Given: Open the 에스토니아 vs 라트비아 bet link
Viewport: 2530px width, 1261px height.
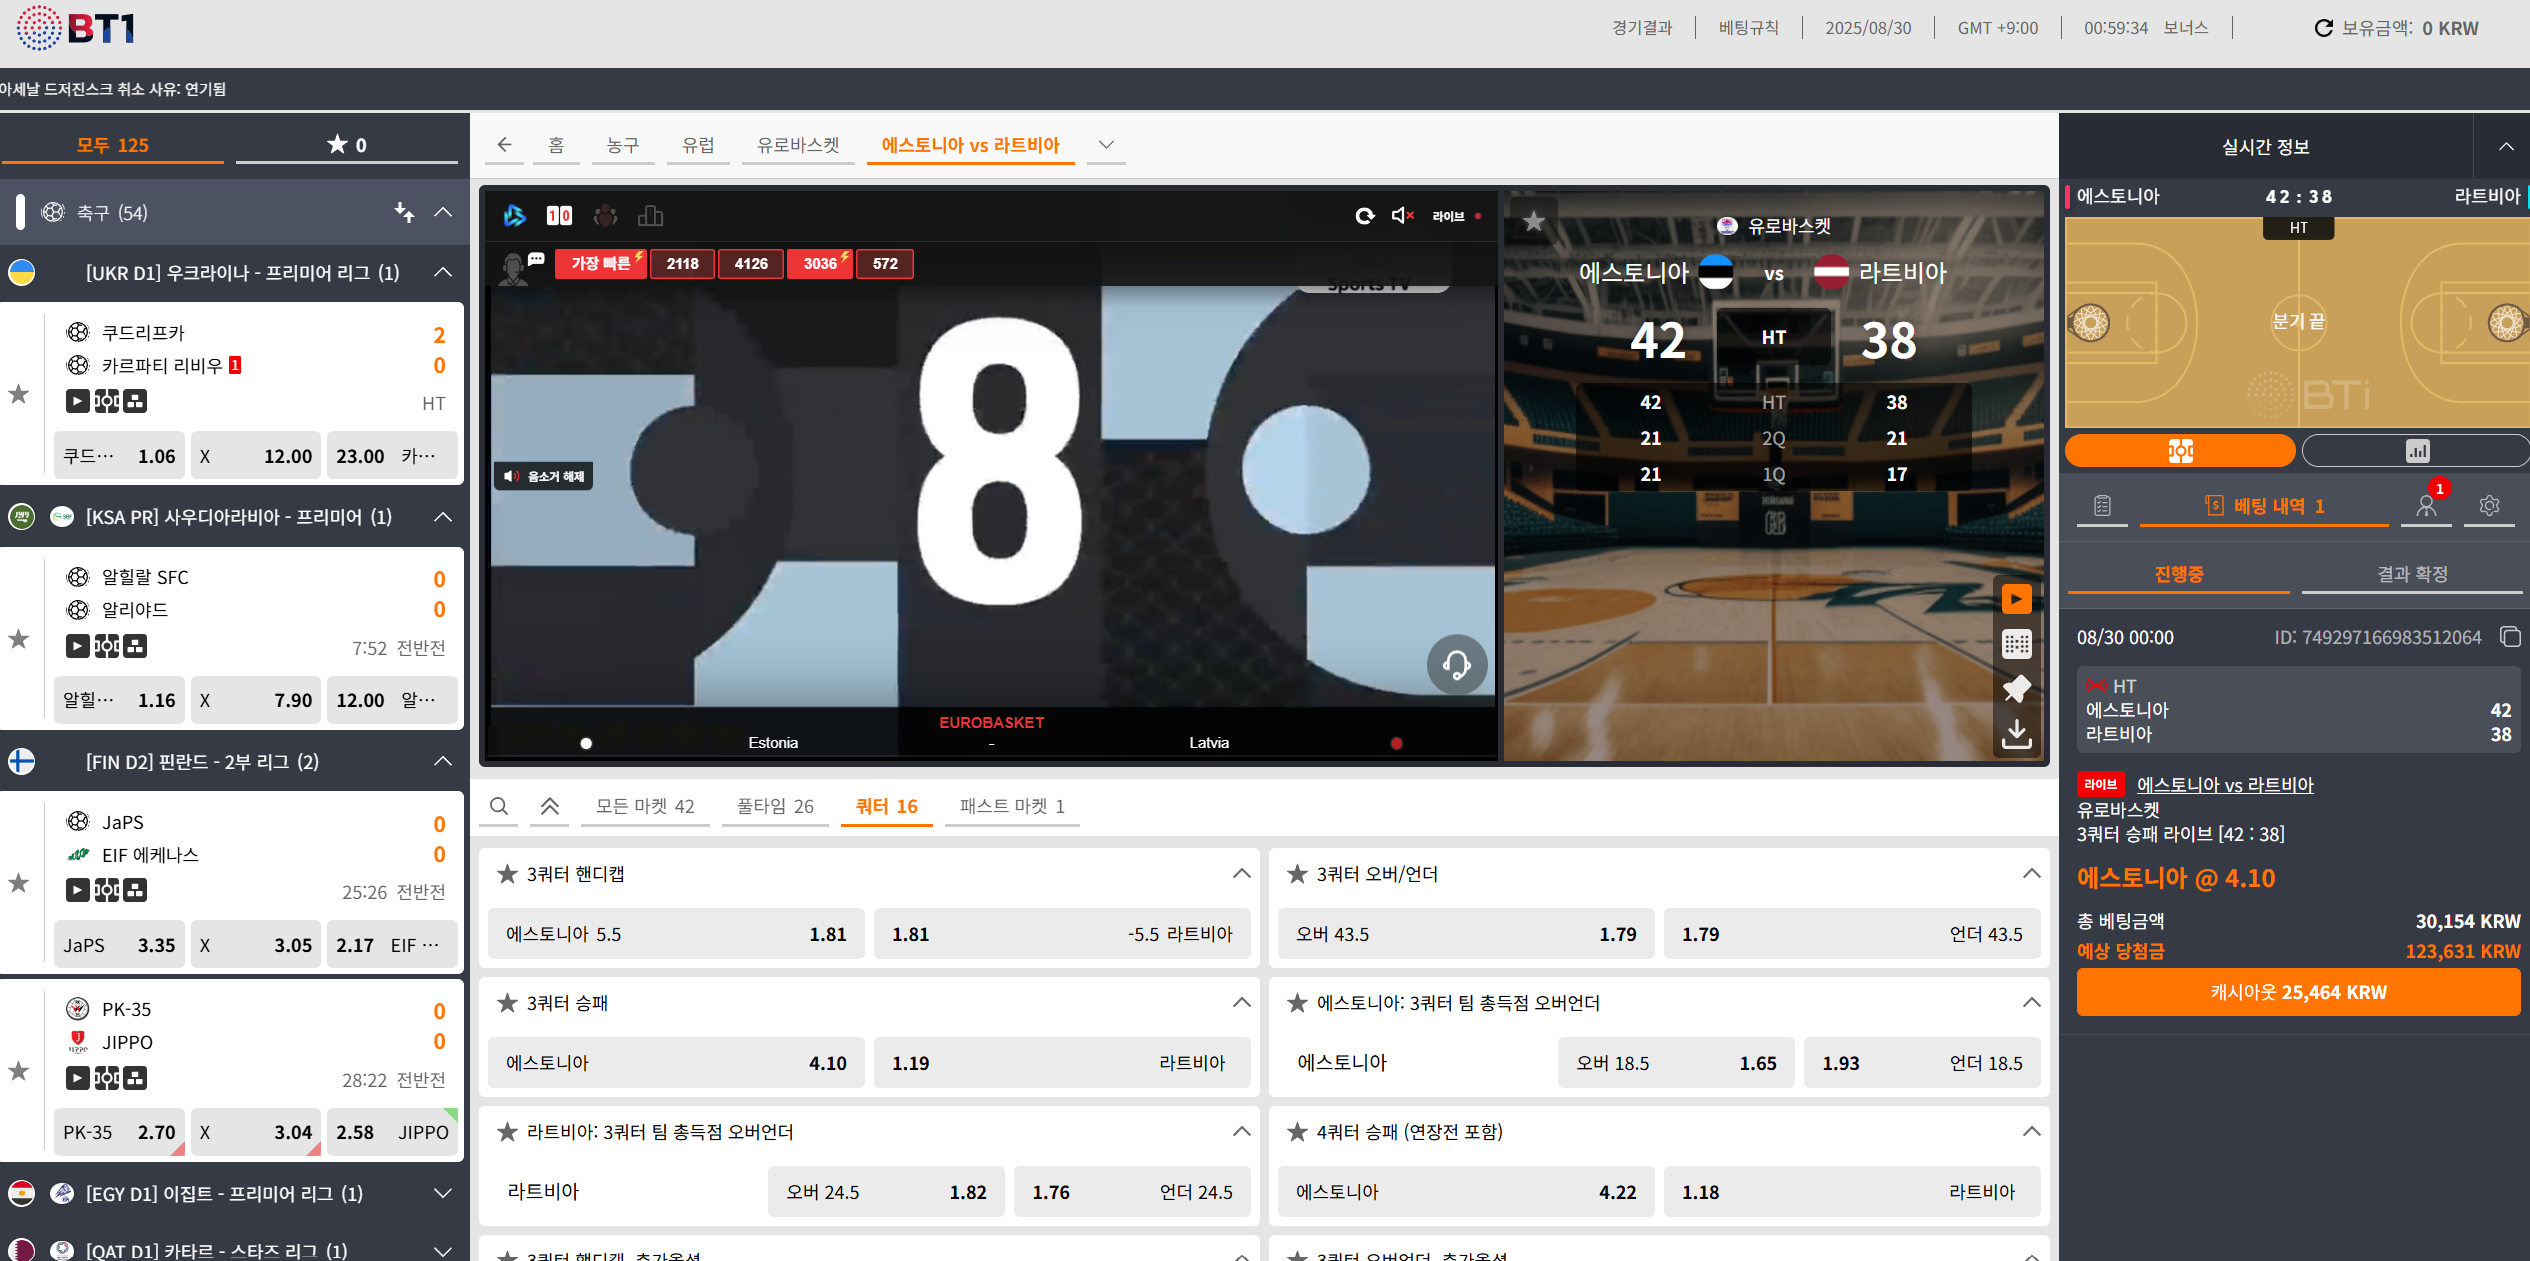Looking at the screenshot, I should point(2224,785).
